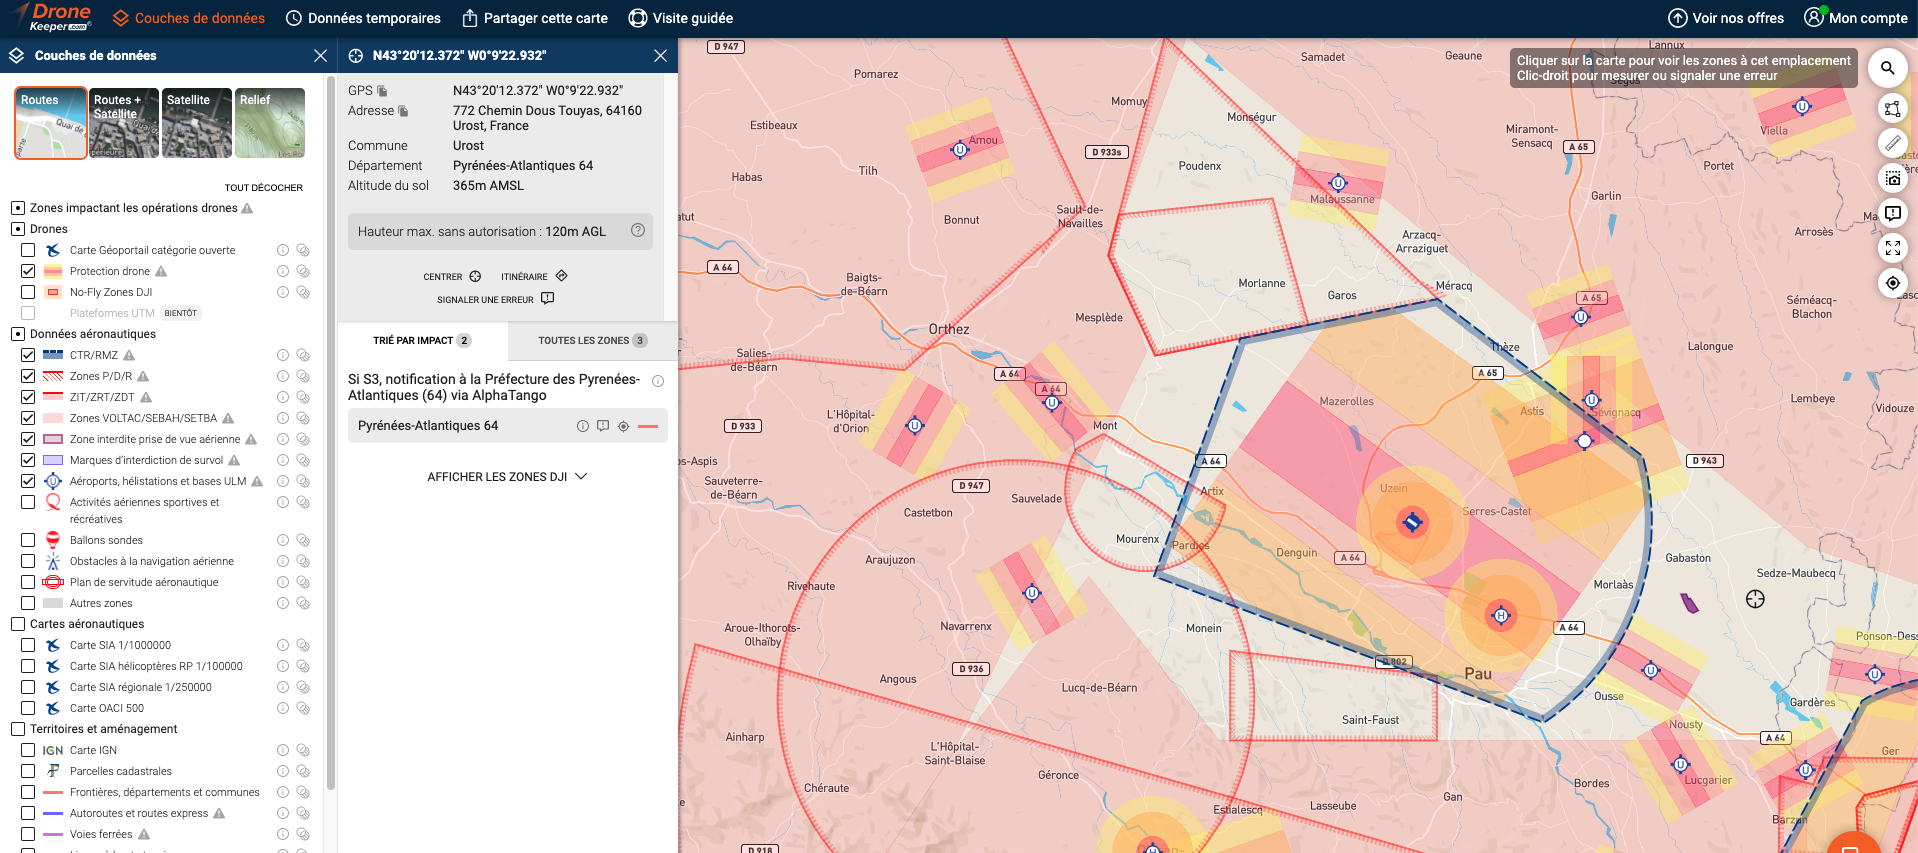Image resolution: width=1918 pixels, height=853 pixels.
Task: Center map on my location
Action: pos(1892,283)
